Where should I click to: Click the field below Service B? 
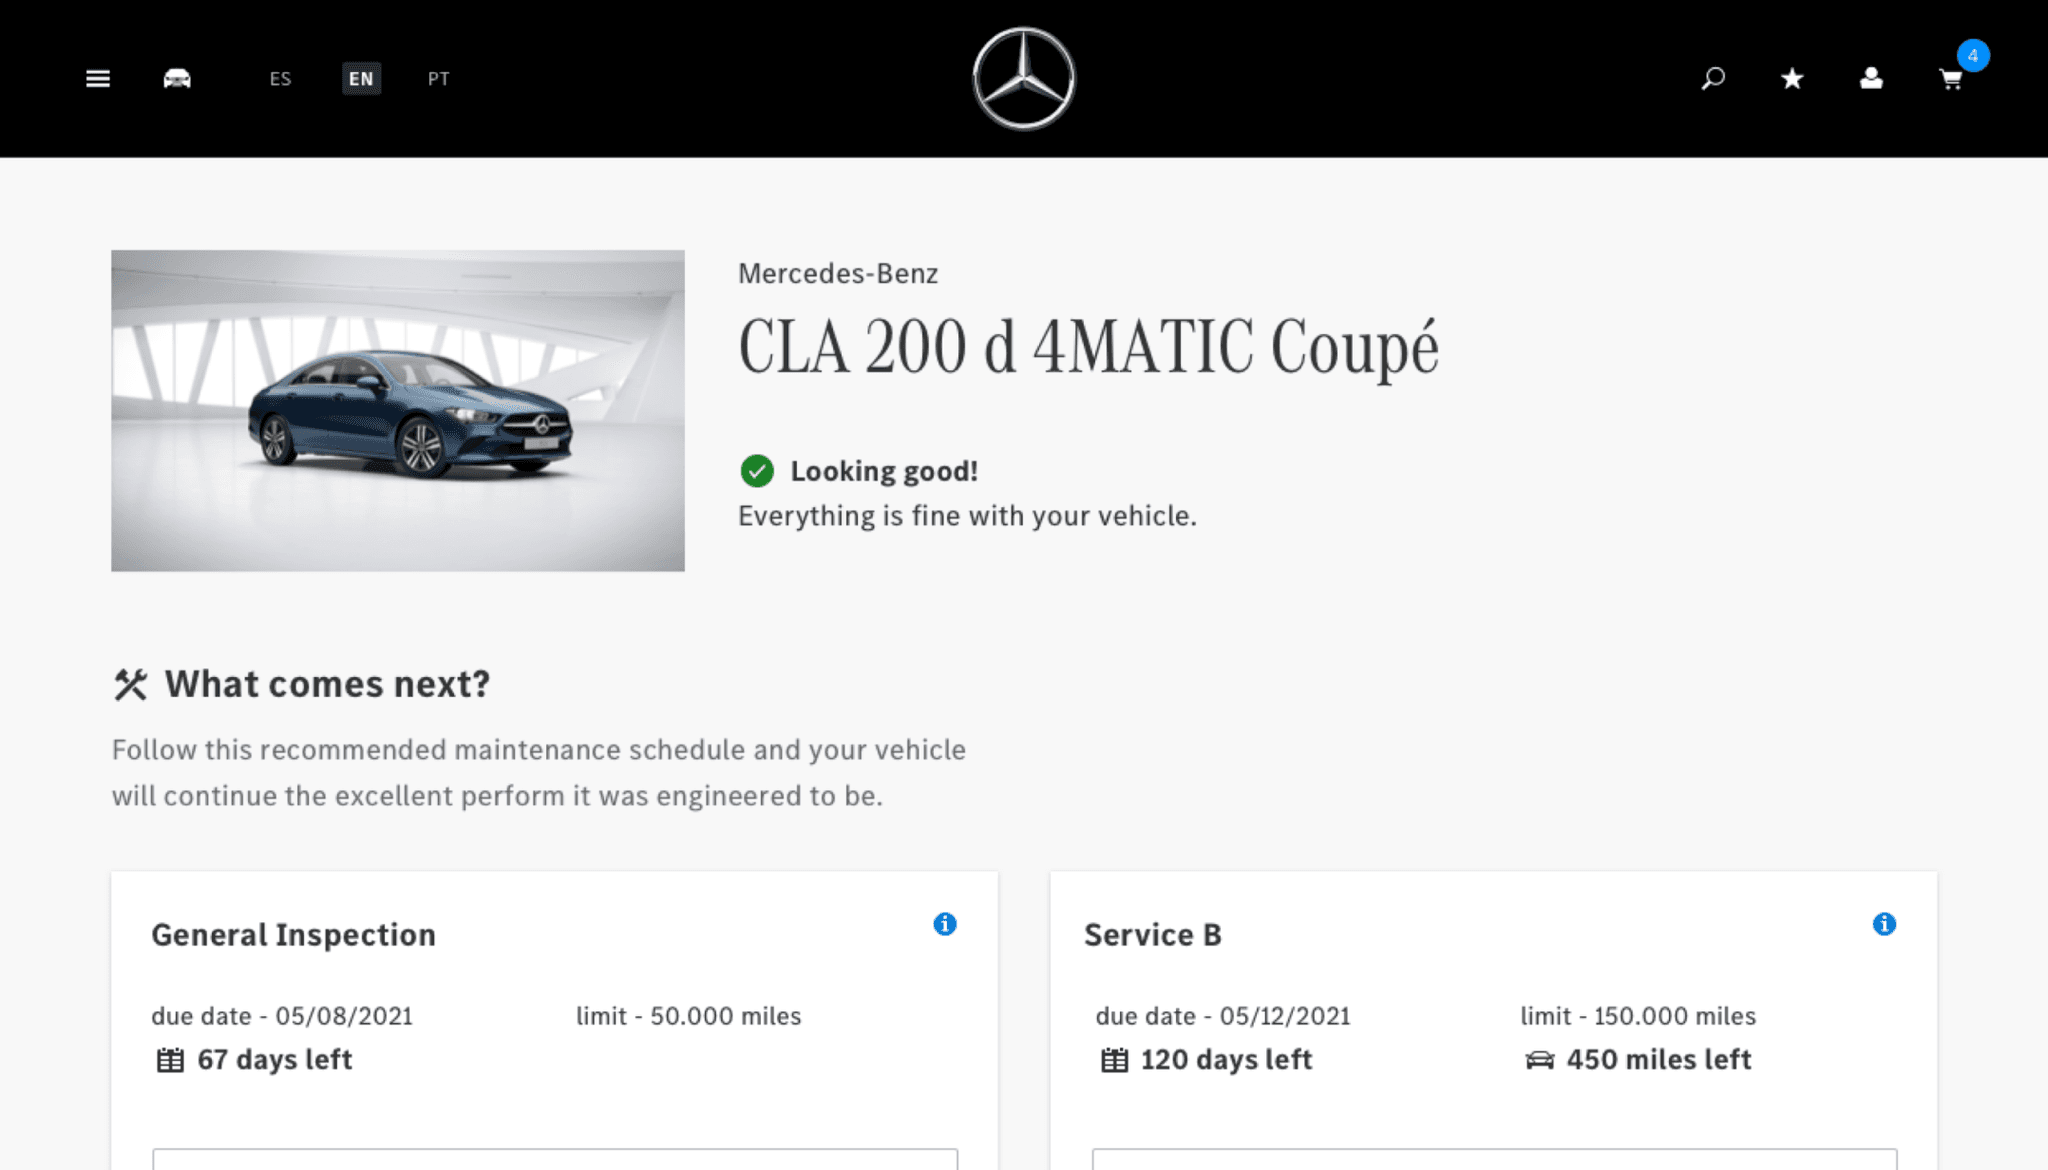(1492, 1160)
